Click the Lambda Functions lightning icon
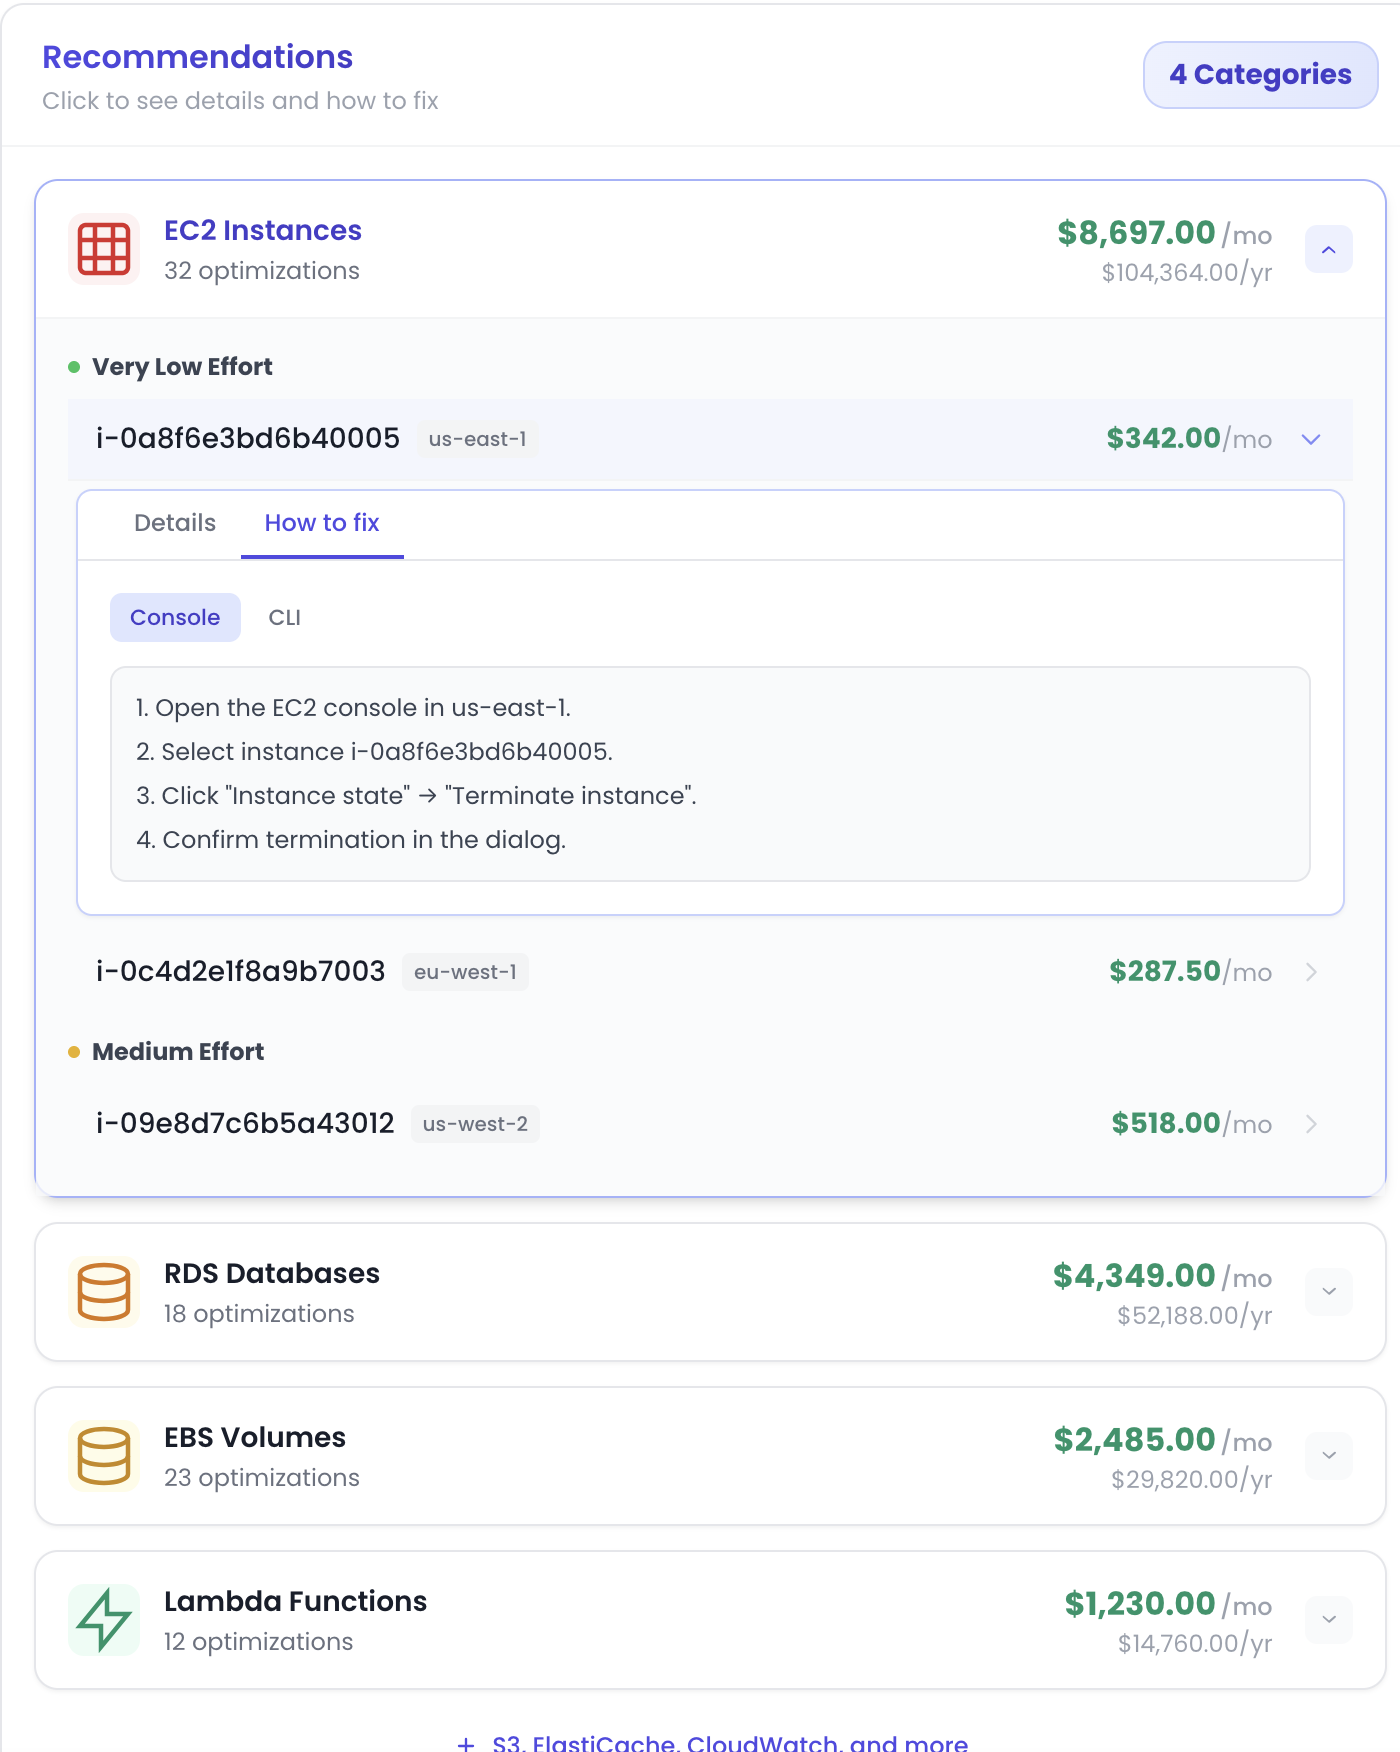The width and height of the screenshot is (1400, 1752). tap(104, 1620)
